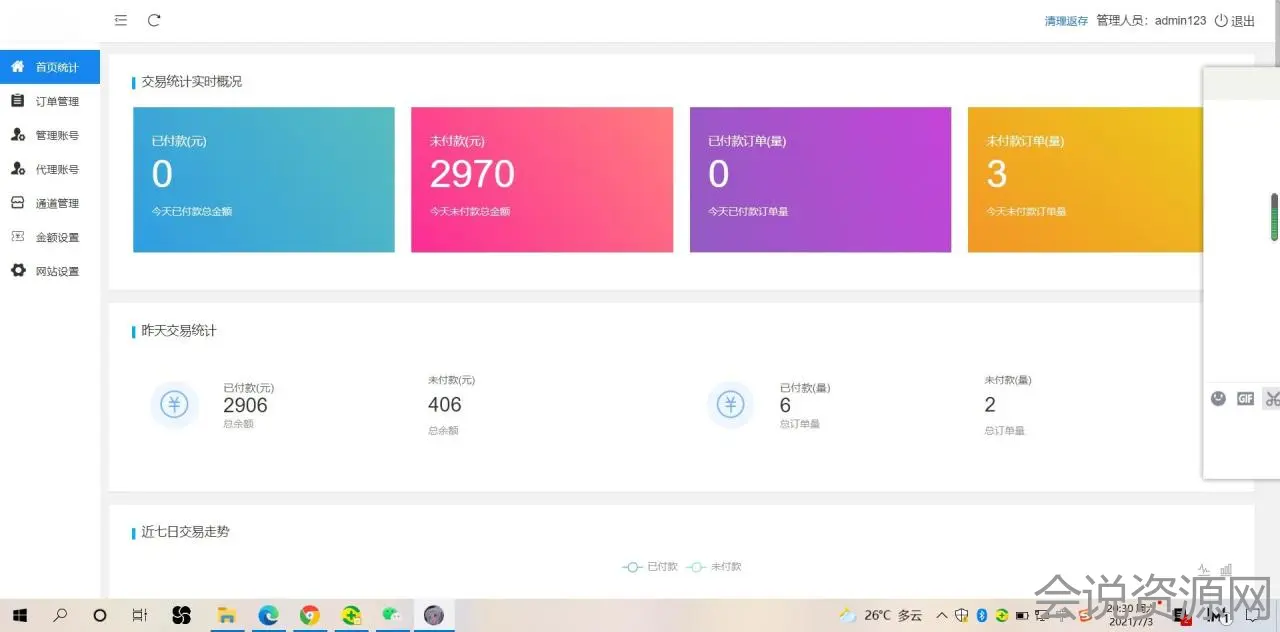Log out using the 退出 button

click(1235, 21)
